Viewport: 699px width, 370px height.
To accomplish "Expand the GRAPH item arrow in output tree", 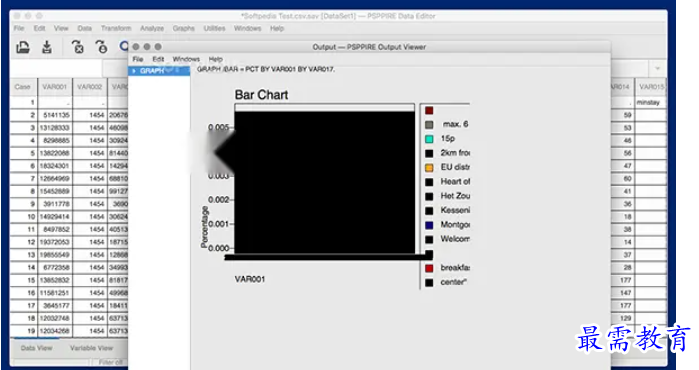I will [134, 71].
